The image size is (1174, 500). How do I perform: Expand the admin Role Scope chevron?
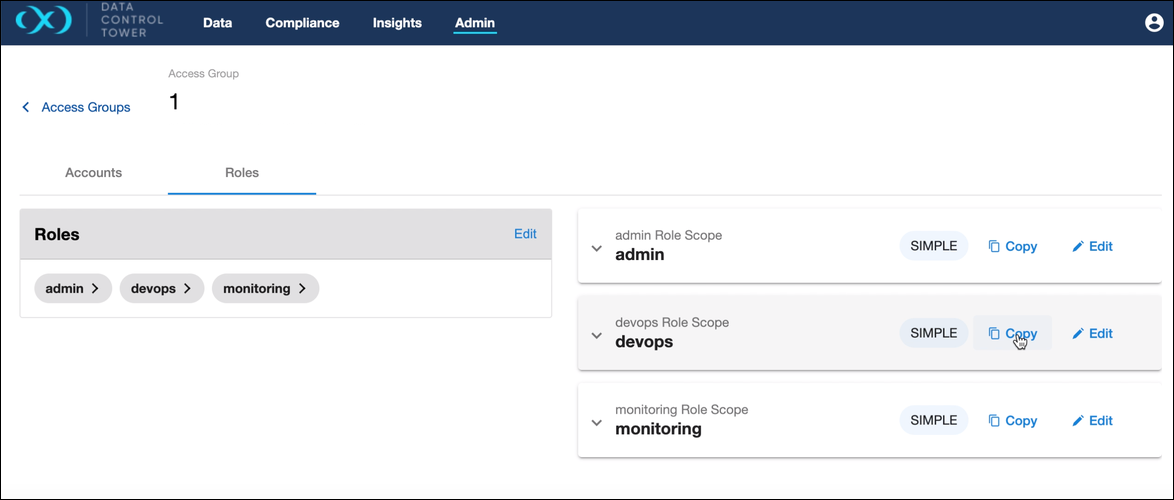point(597,248)
